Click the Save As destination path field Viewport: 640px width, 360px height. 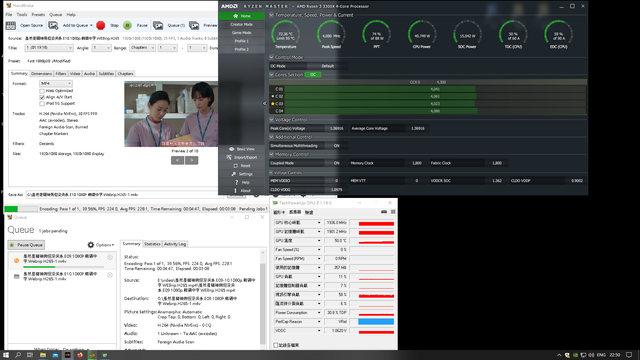[124, 195]
